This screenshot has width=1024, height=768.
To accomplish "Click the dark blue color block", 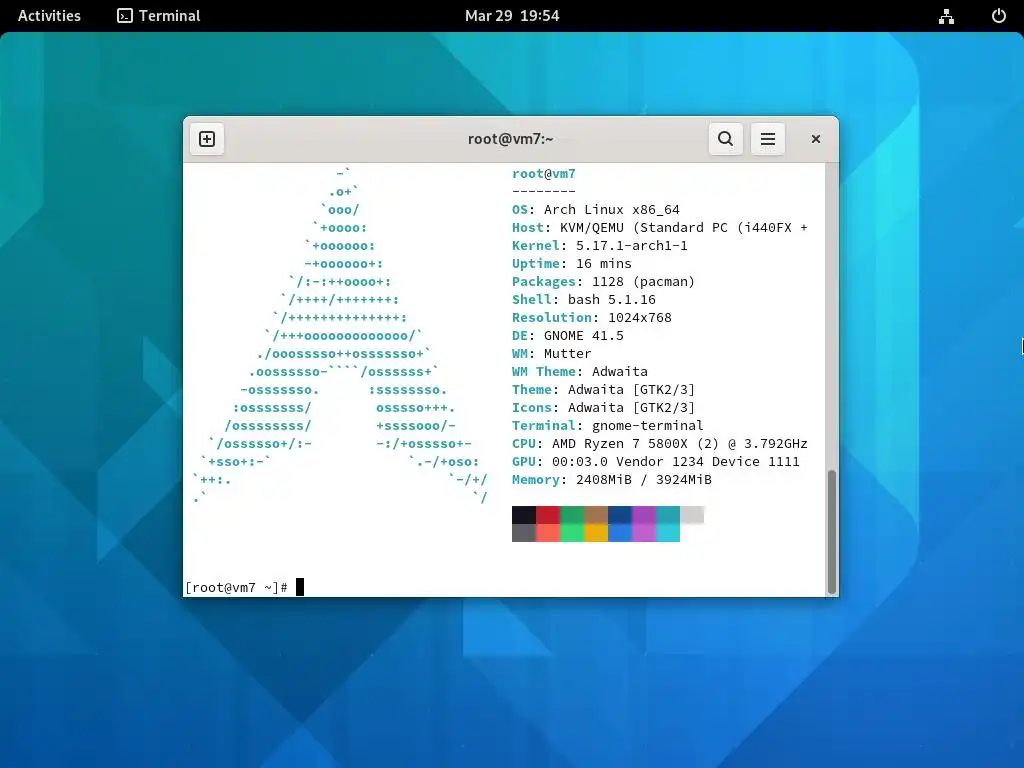I will click(x=620, y=515).
